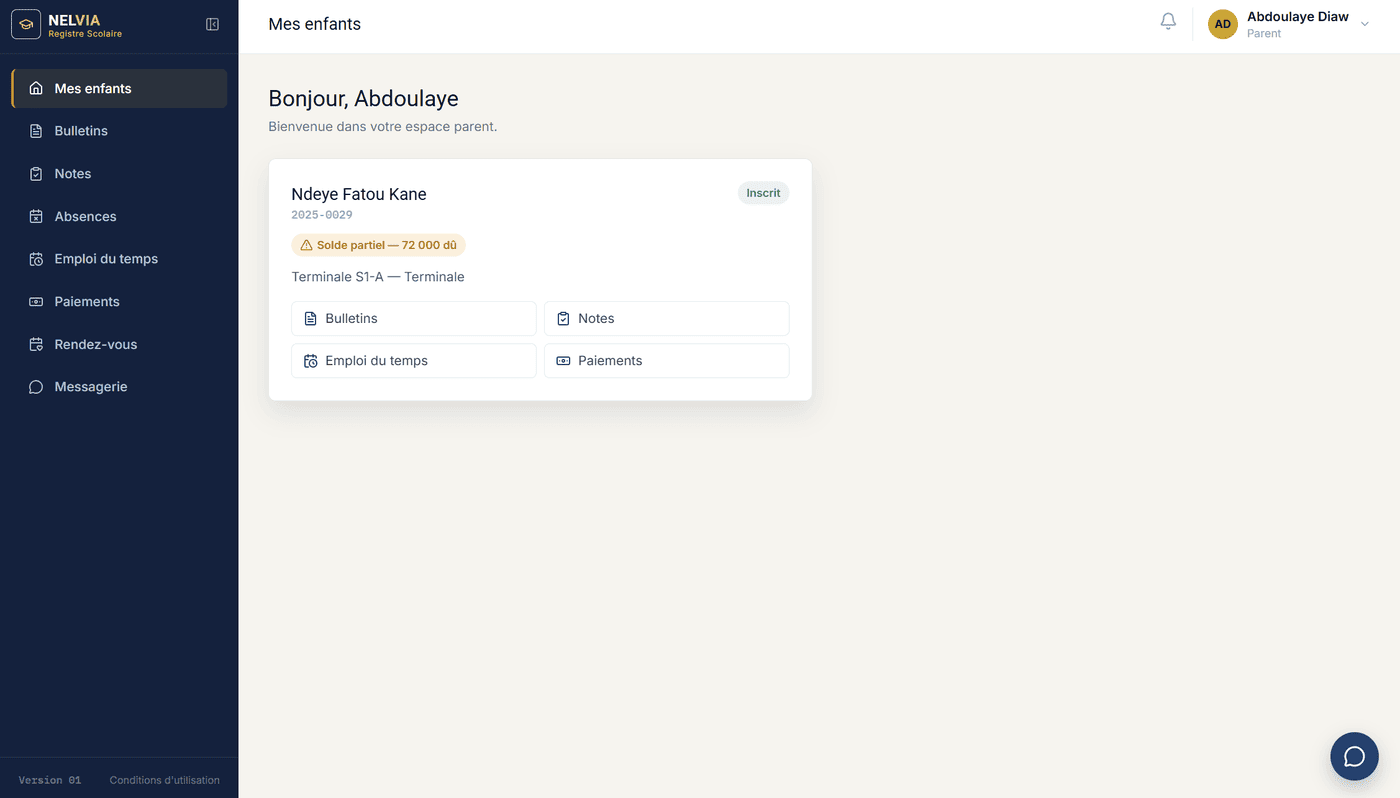
Task: Open the notifications bell
Action: tap(1168, 22)
